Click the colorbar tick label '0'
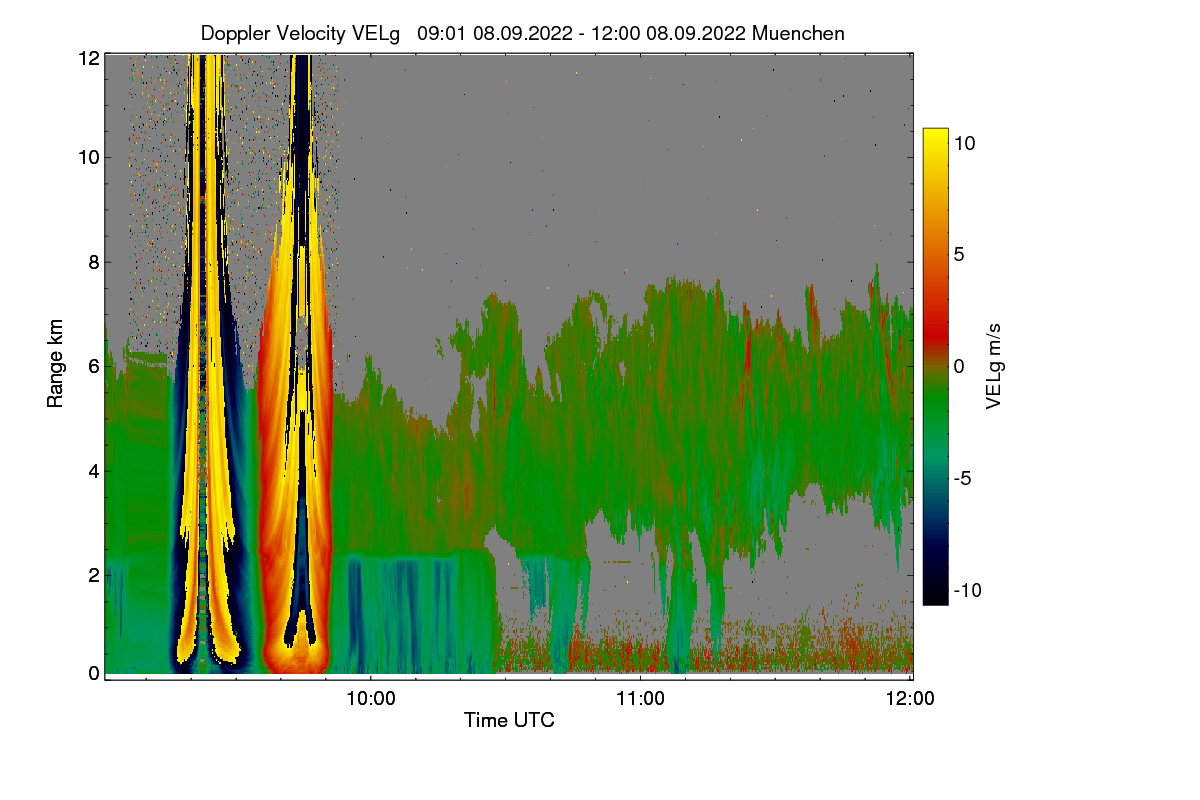This screenshot has width=1200, height=800. (959, 366)
